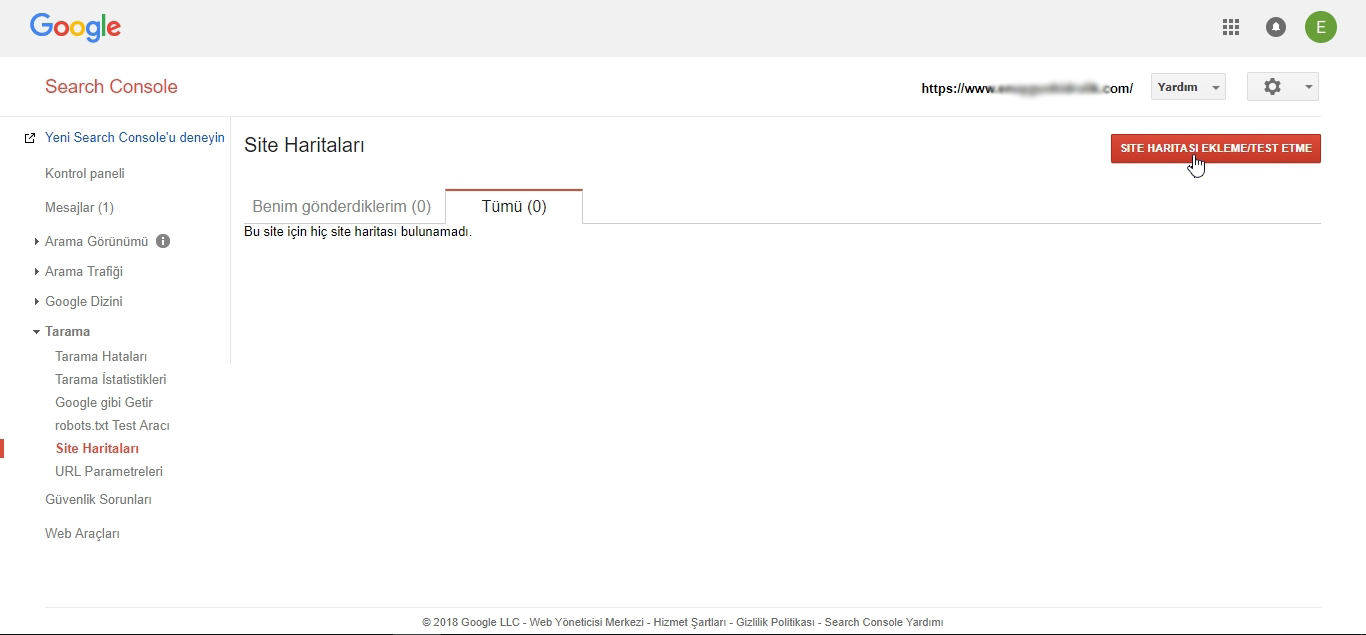Go to Kontrol paneli
1366x635 pixels.
(85, 173)
